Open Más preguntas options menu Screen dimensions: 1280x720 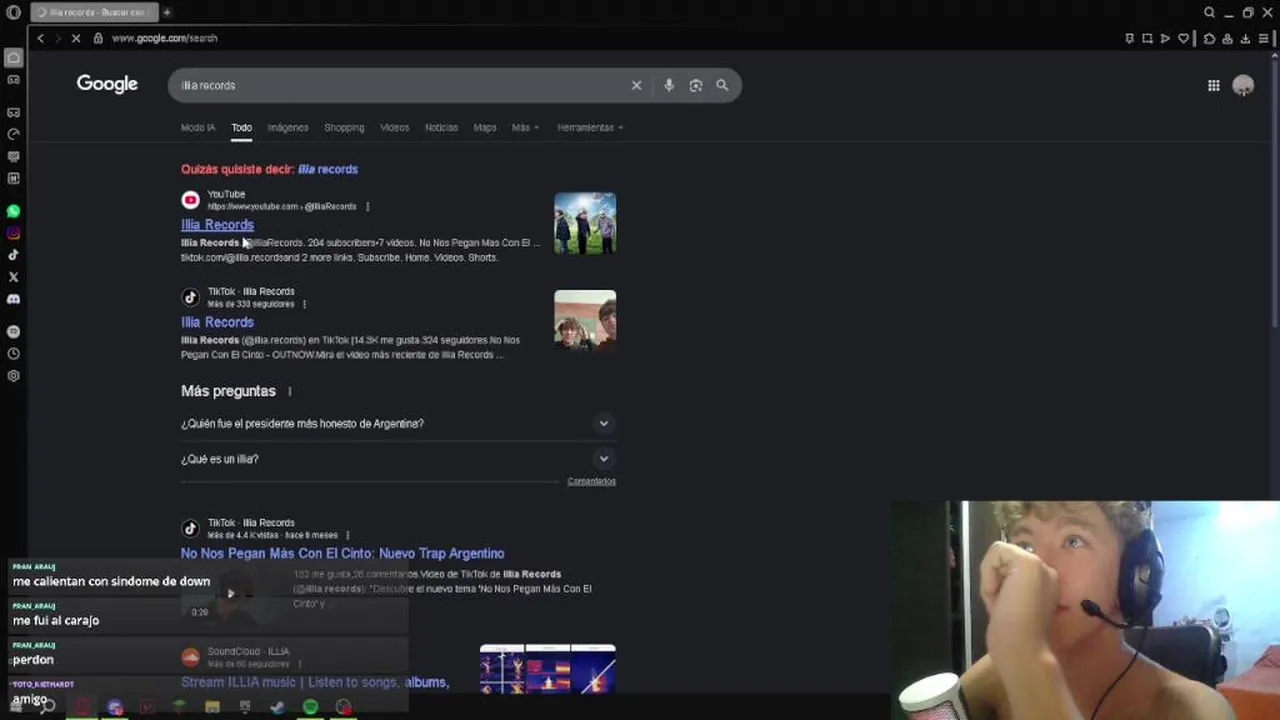(290, 391)
